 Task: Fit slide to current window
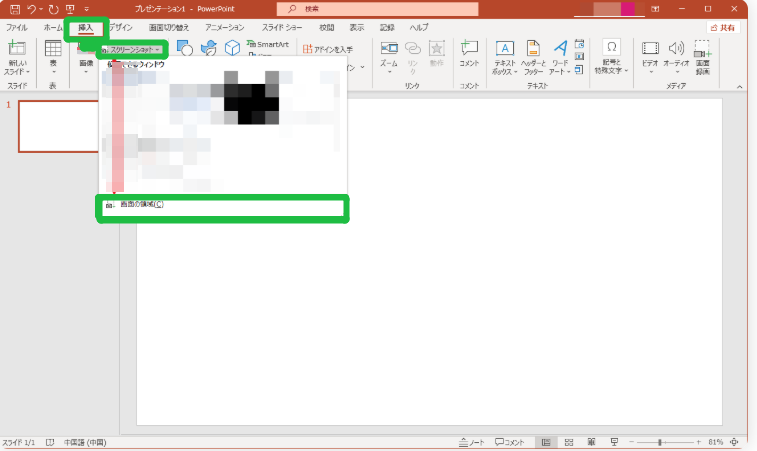tap(734, 442)
